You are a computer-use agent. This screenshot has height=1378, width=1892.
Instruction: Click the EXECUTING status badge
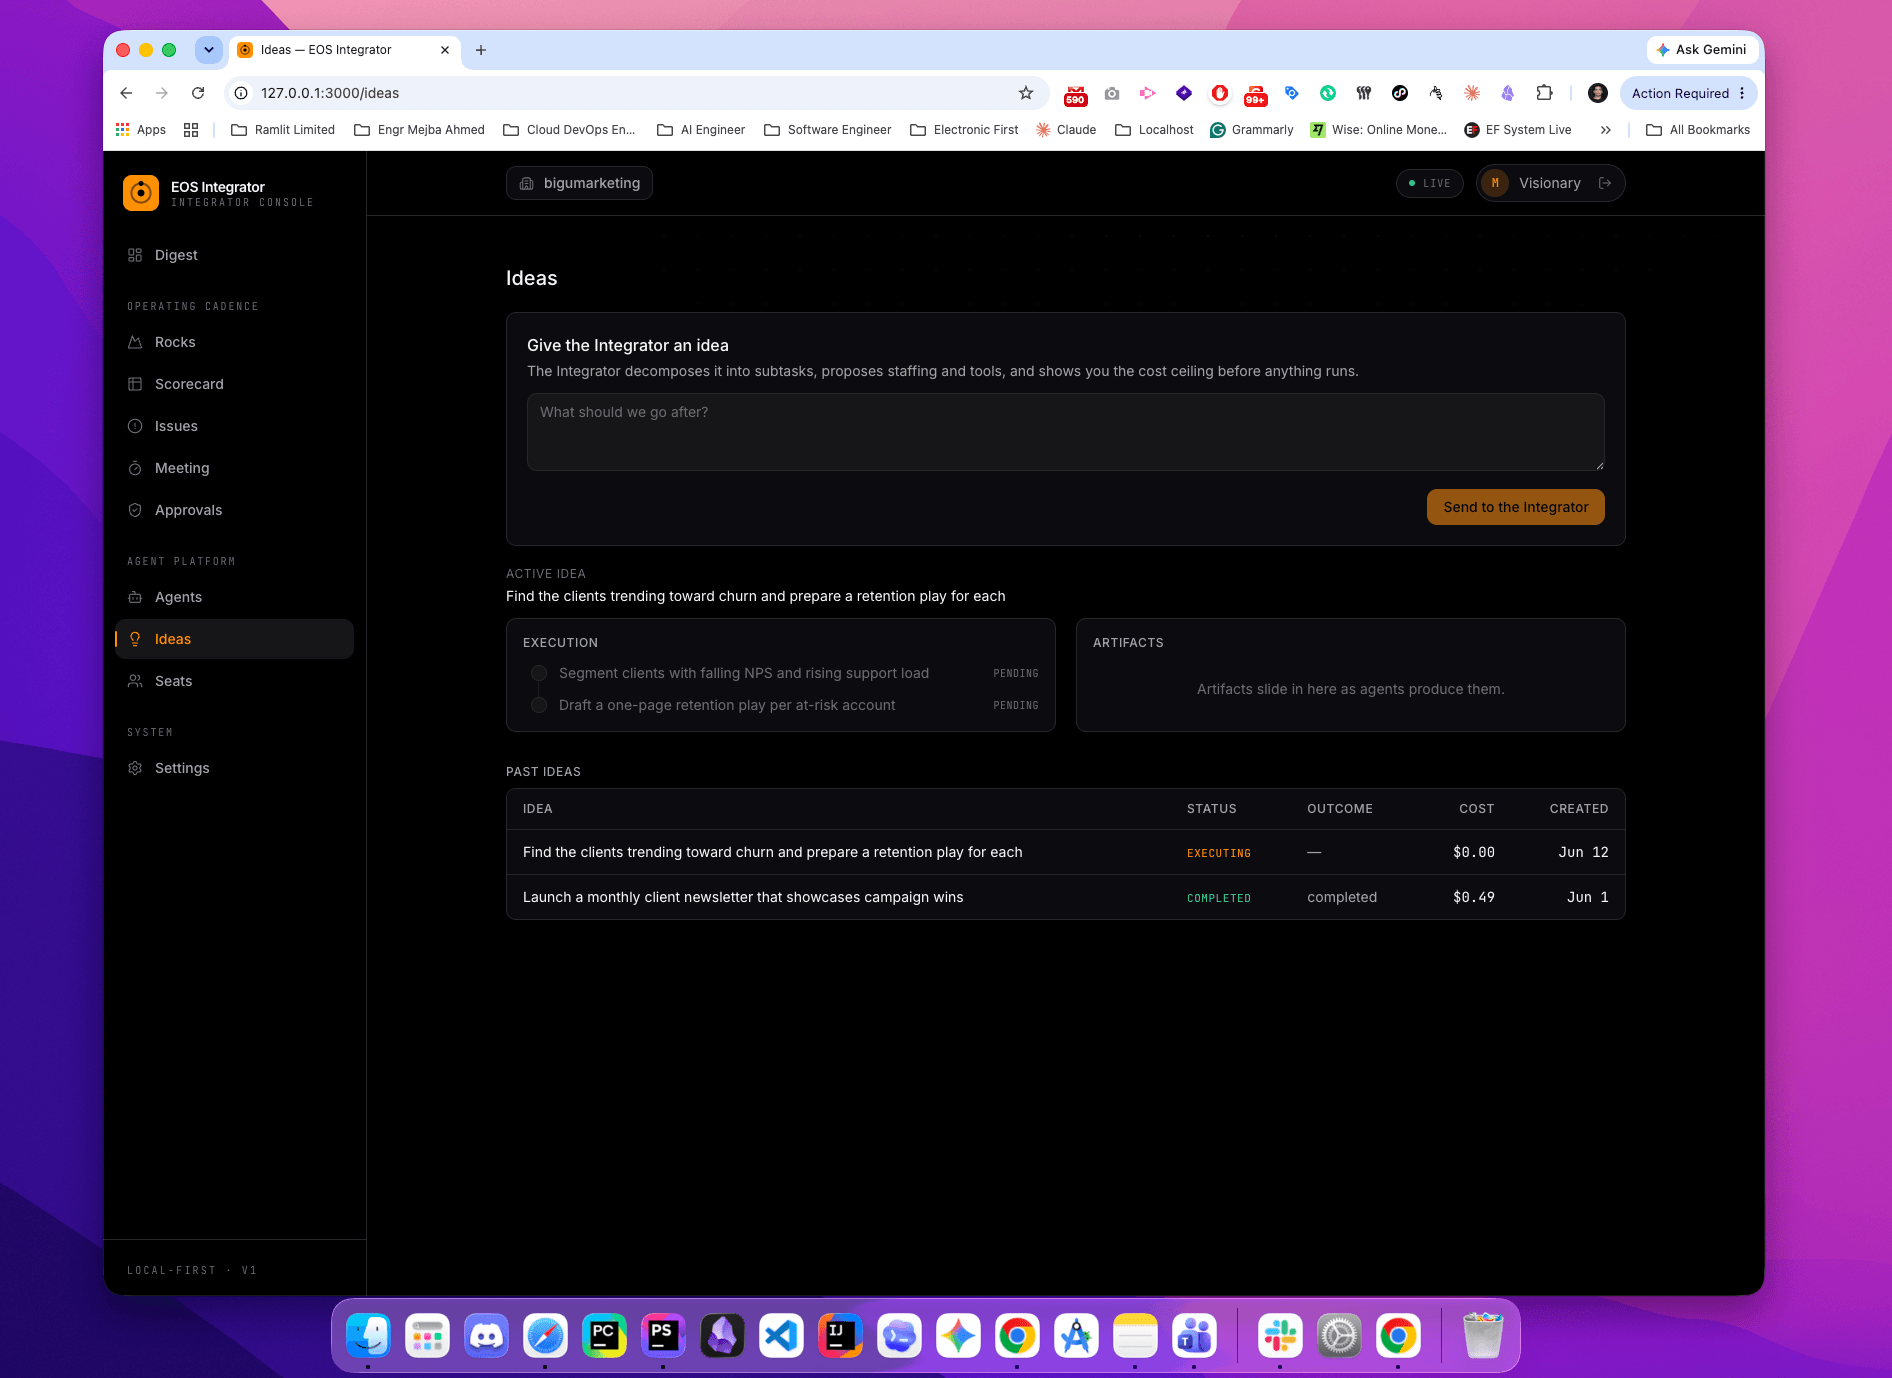pyautogui.click(x=1218, y=853)
